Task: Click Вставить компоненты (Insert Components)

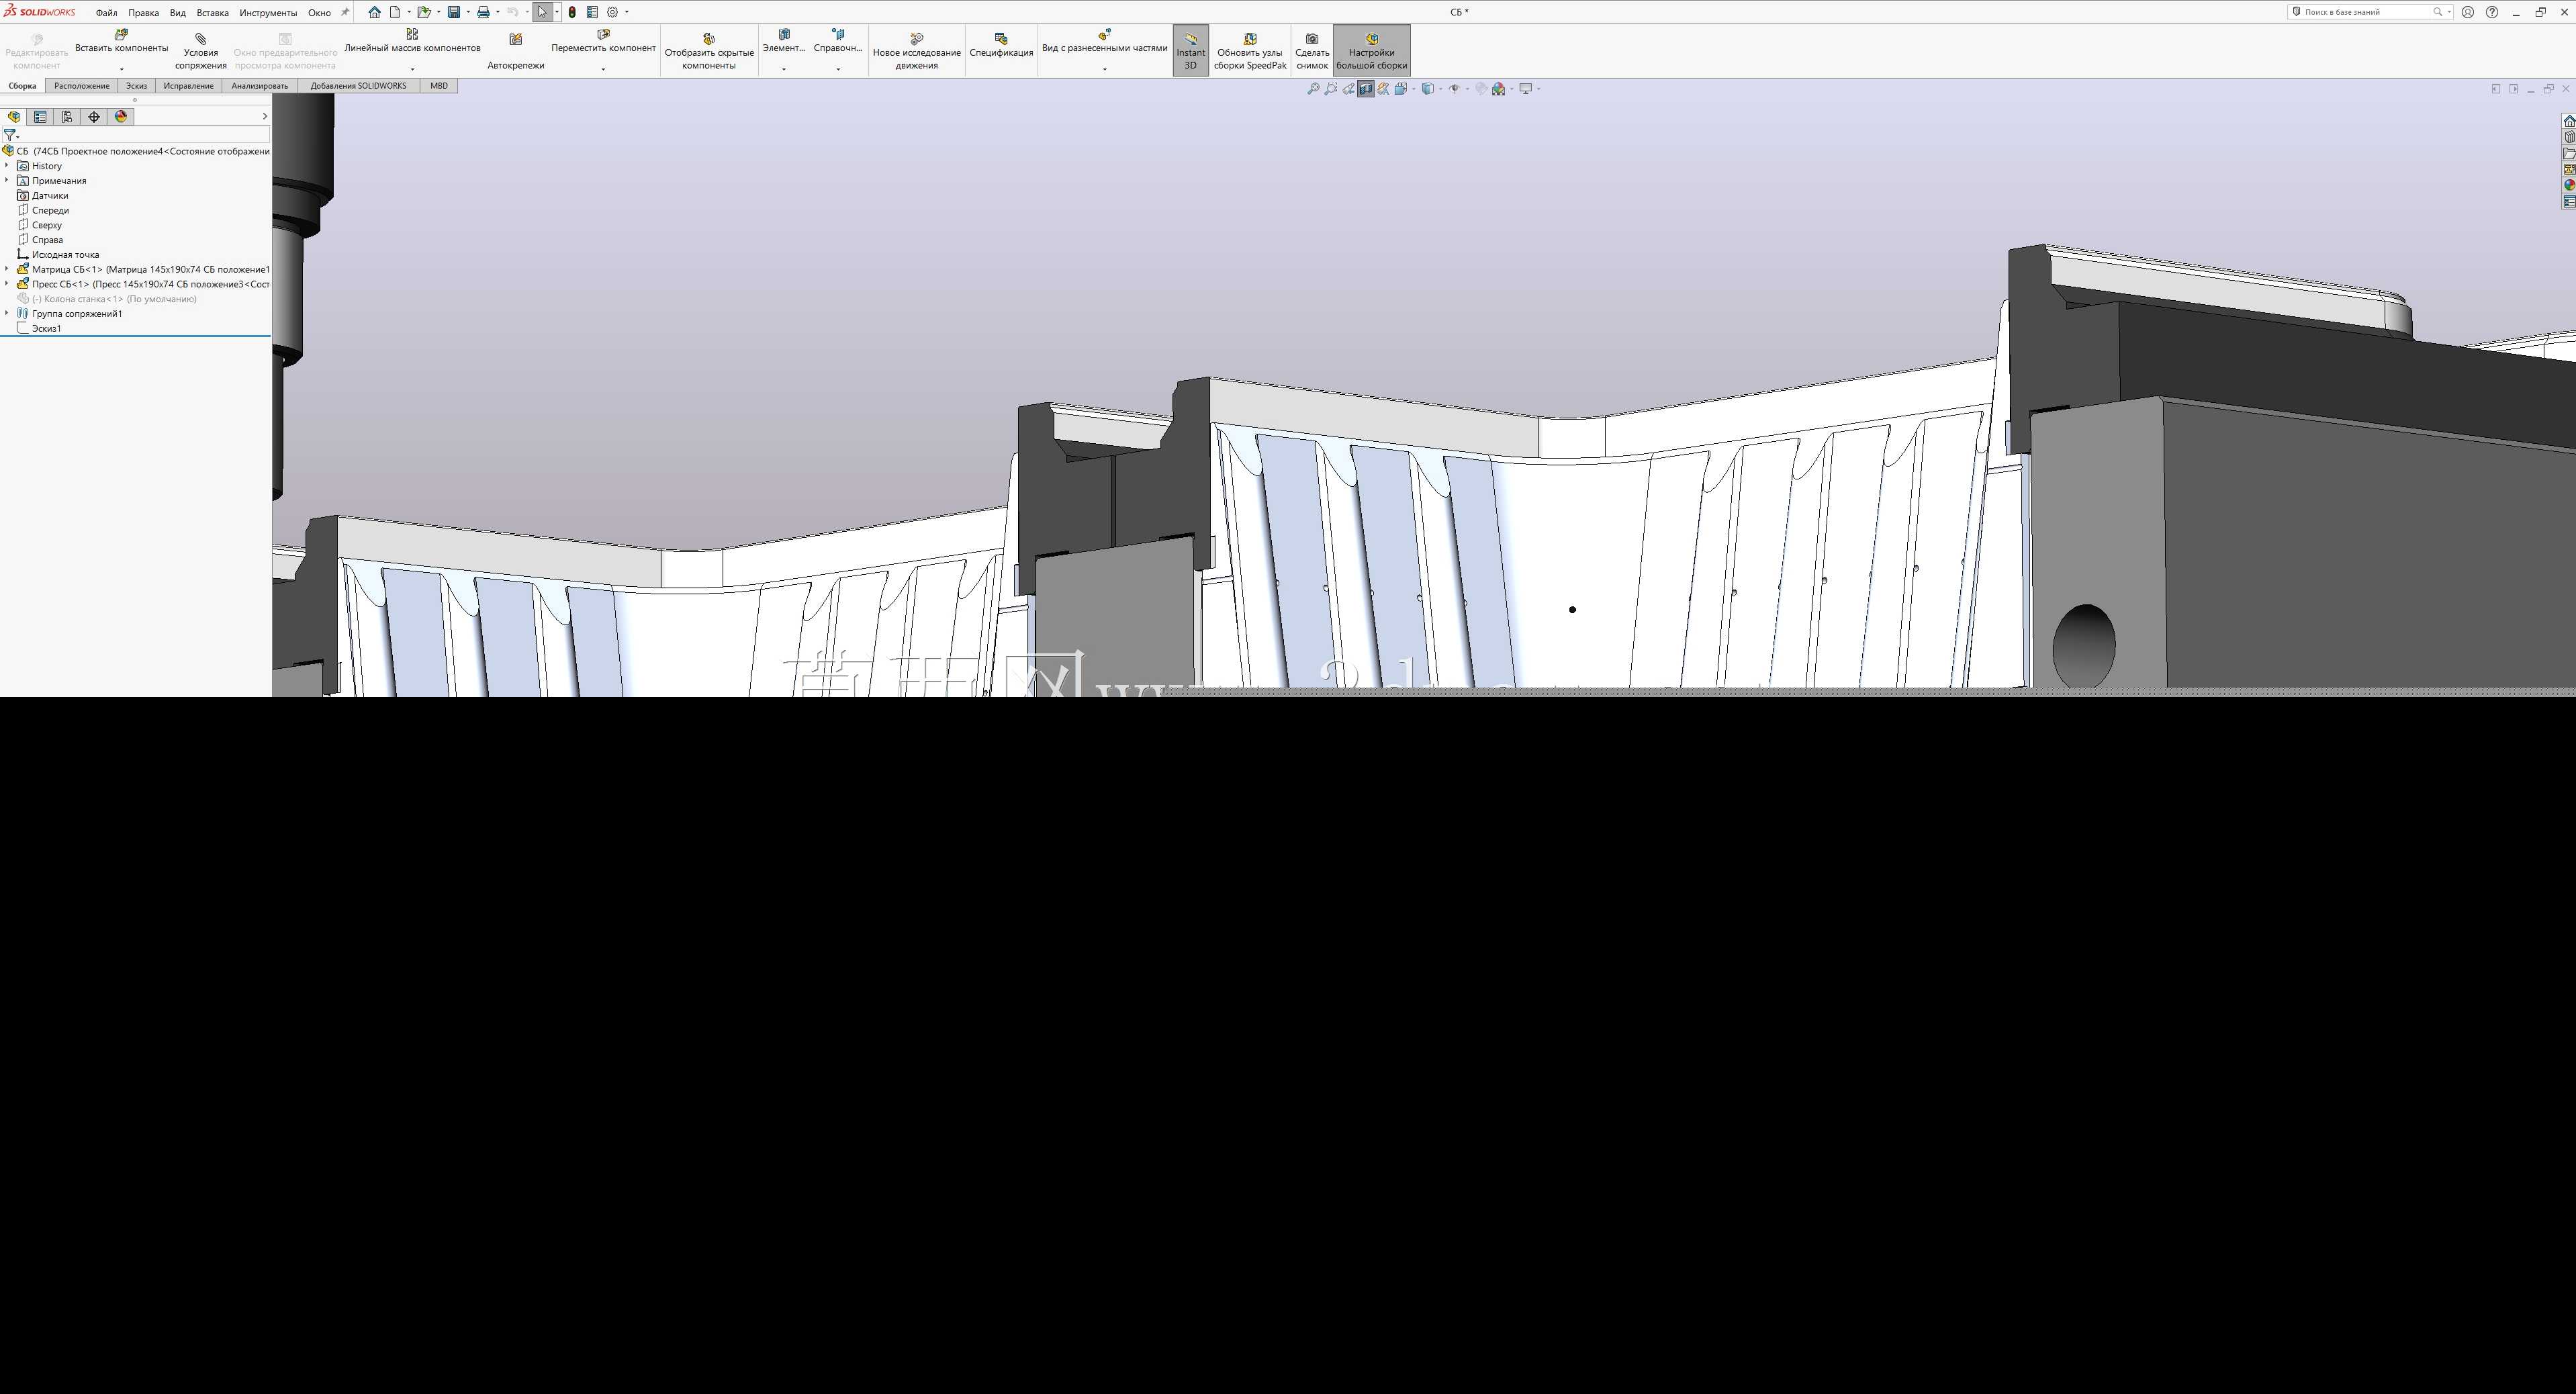Action: coord(121,42)
